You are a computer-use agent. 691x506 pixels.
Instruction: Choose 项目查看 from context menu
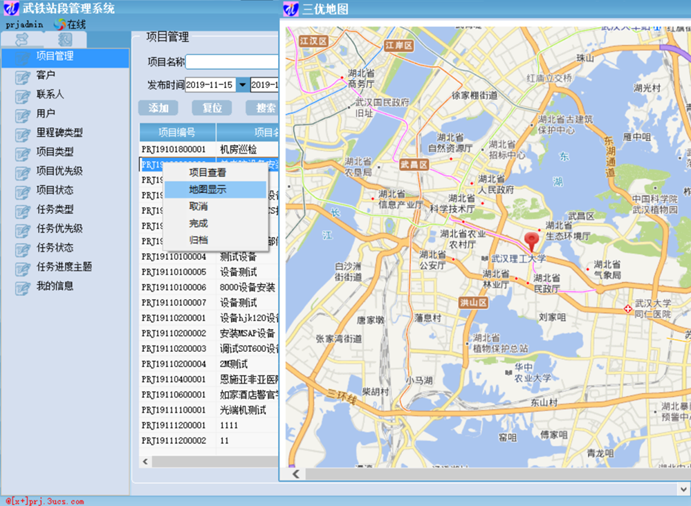(x=208, y=173)
